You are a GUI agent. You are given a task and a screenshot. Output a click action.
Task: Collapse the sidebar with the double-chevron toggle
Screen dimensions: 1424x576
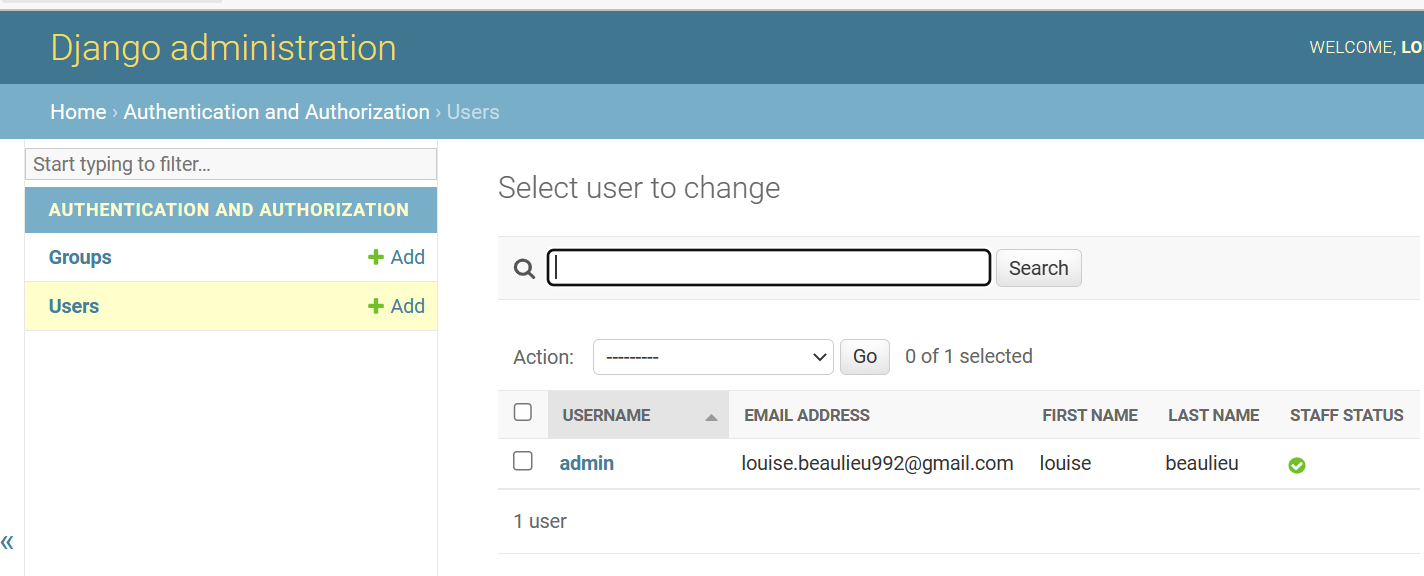7,542
